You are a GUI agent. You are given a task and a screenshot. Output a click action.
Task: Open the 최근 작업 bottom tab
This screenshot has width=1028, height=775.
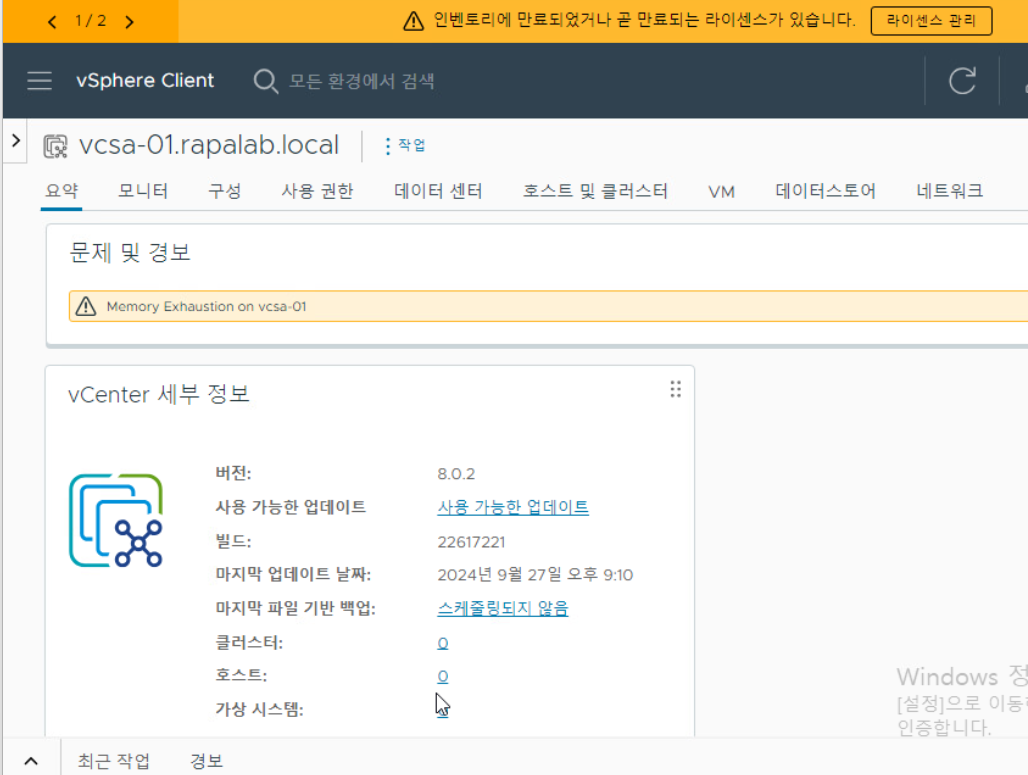click(x=114, y=761)
